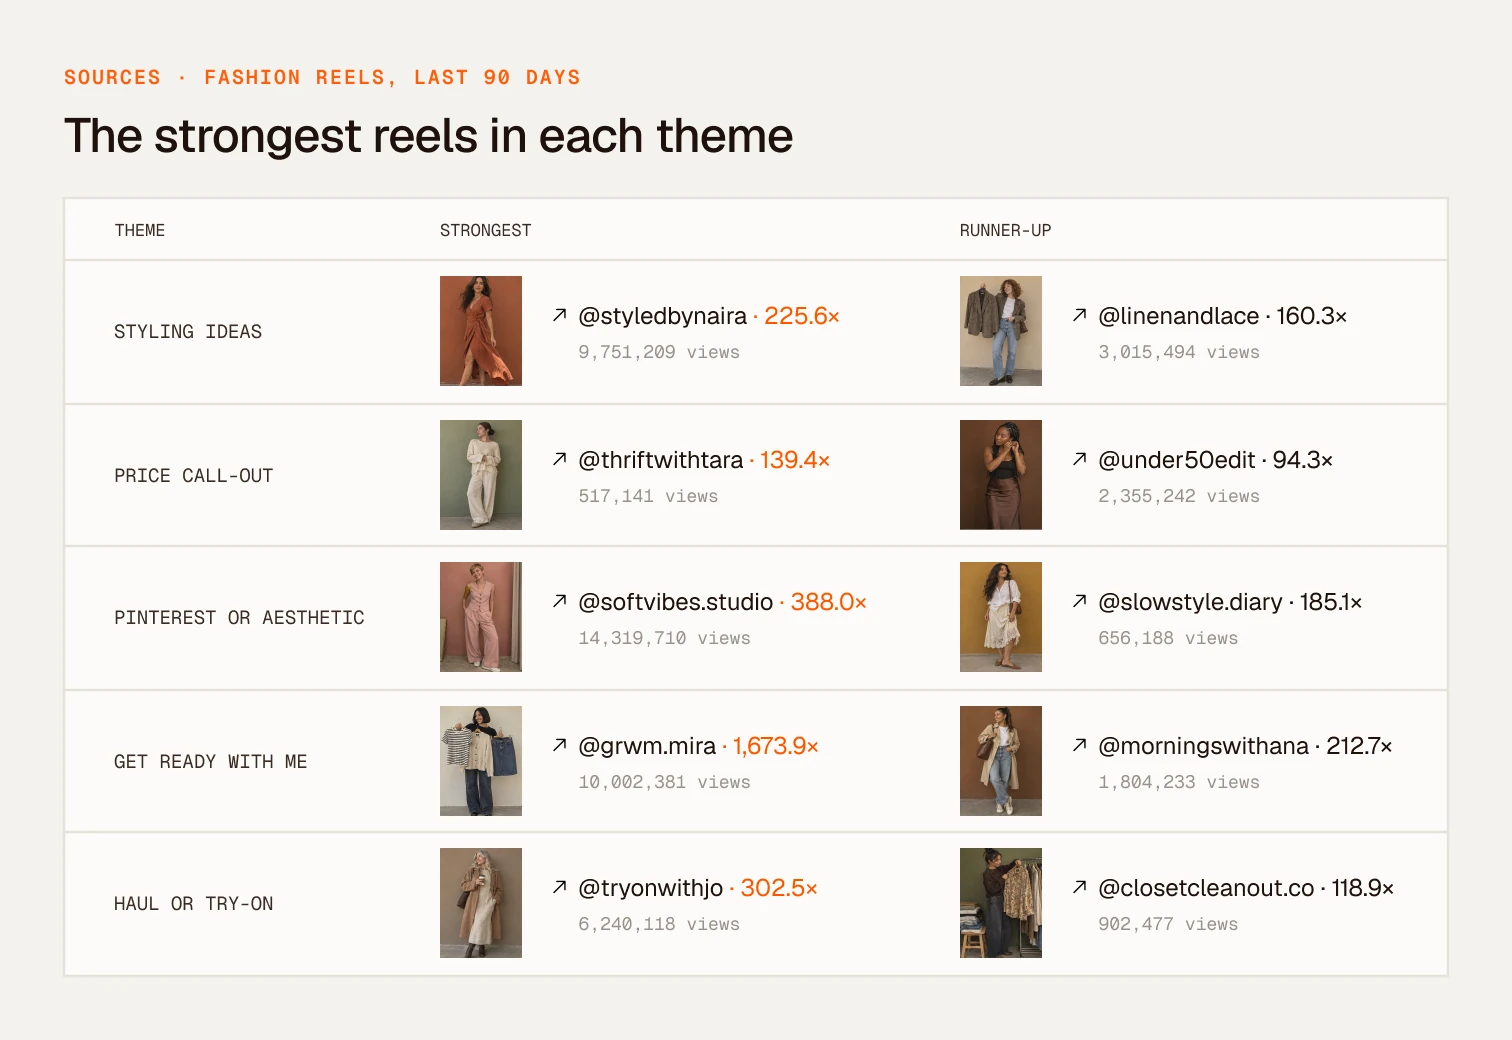Click the arrow icon beside @styledbynaira
The height and width of the screenshot is (1040, 1512).
[560, 315]
